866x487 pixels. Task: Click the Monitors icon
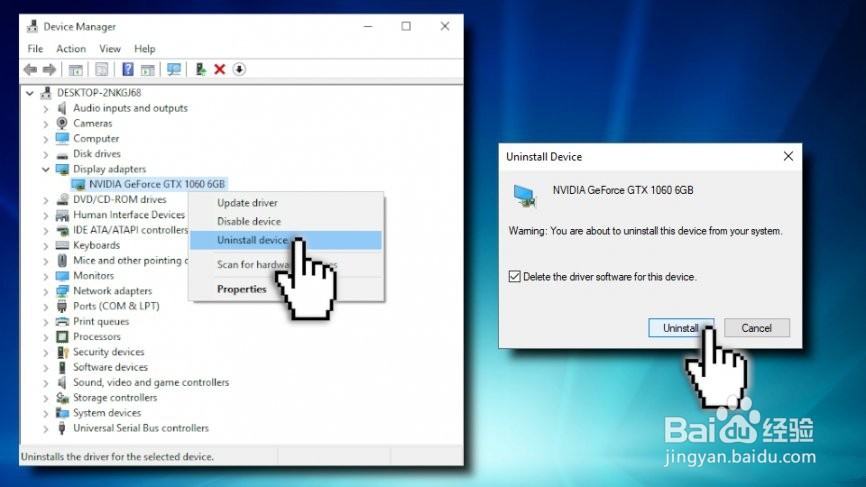coord(62,276)
